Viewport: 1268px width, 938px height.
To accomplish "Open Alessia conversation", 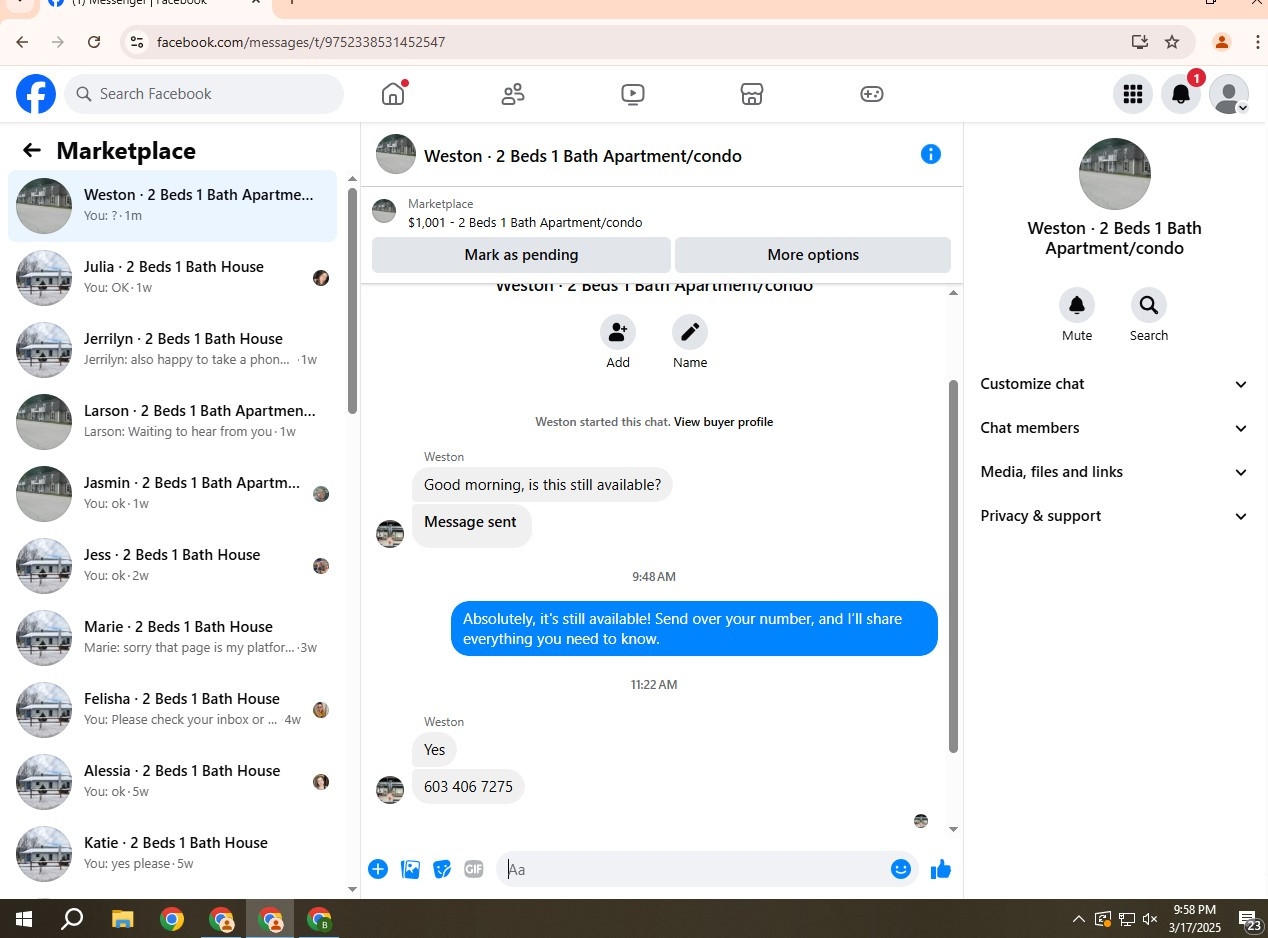I will [x=173, y=782].
